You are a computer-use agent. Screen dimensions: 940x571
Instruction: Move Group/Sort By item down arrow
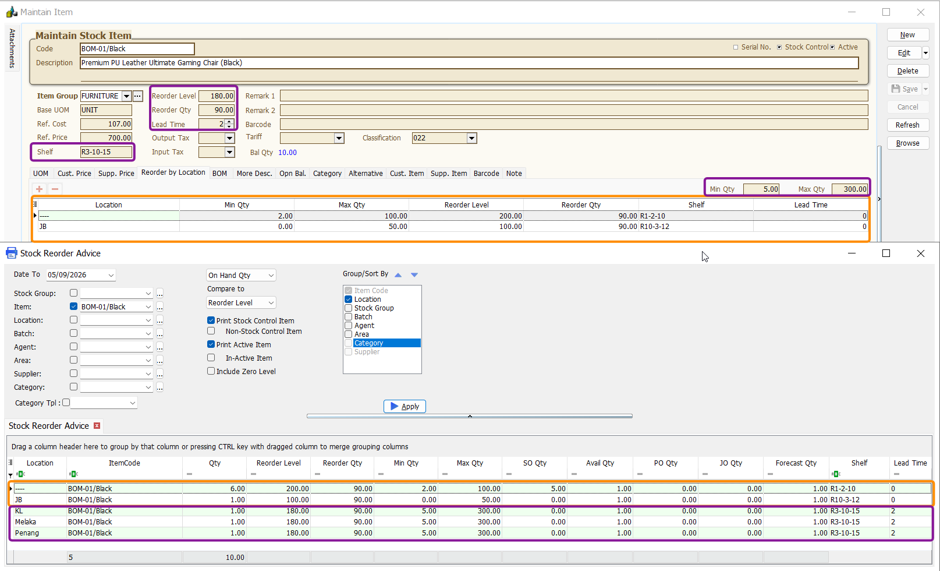[x=414, y=275]
